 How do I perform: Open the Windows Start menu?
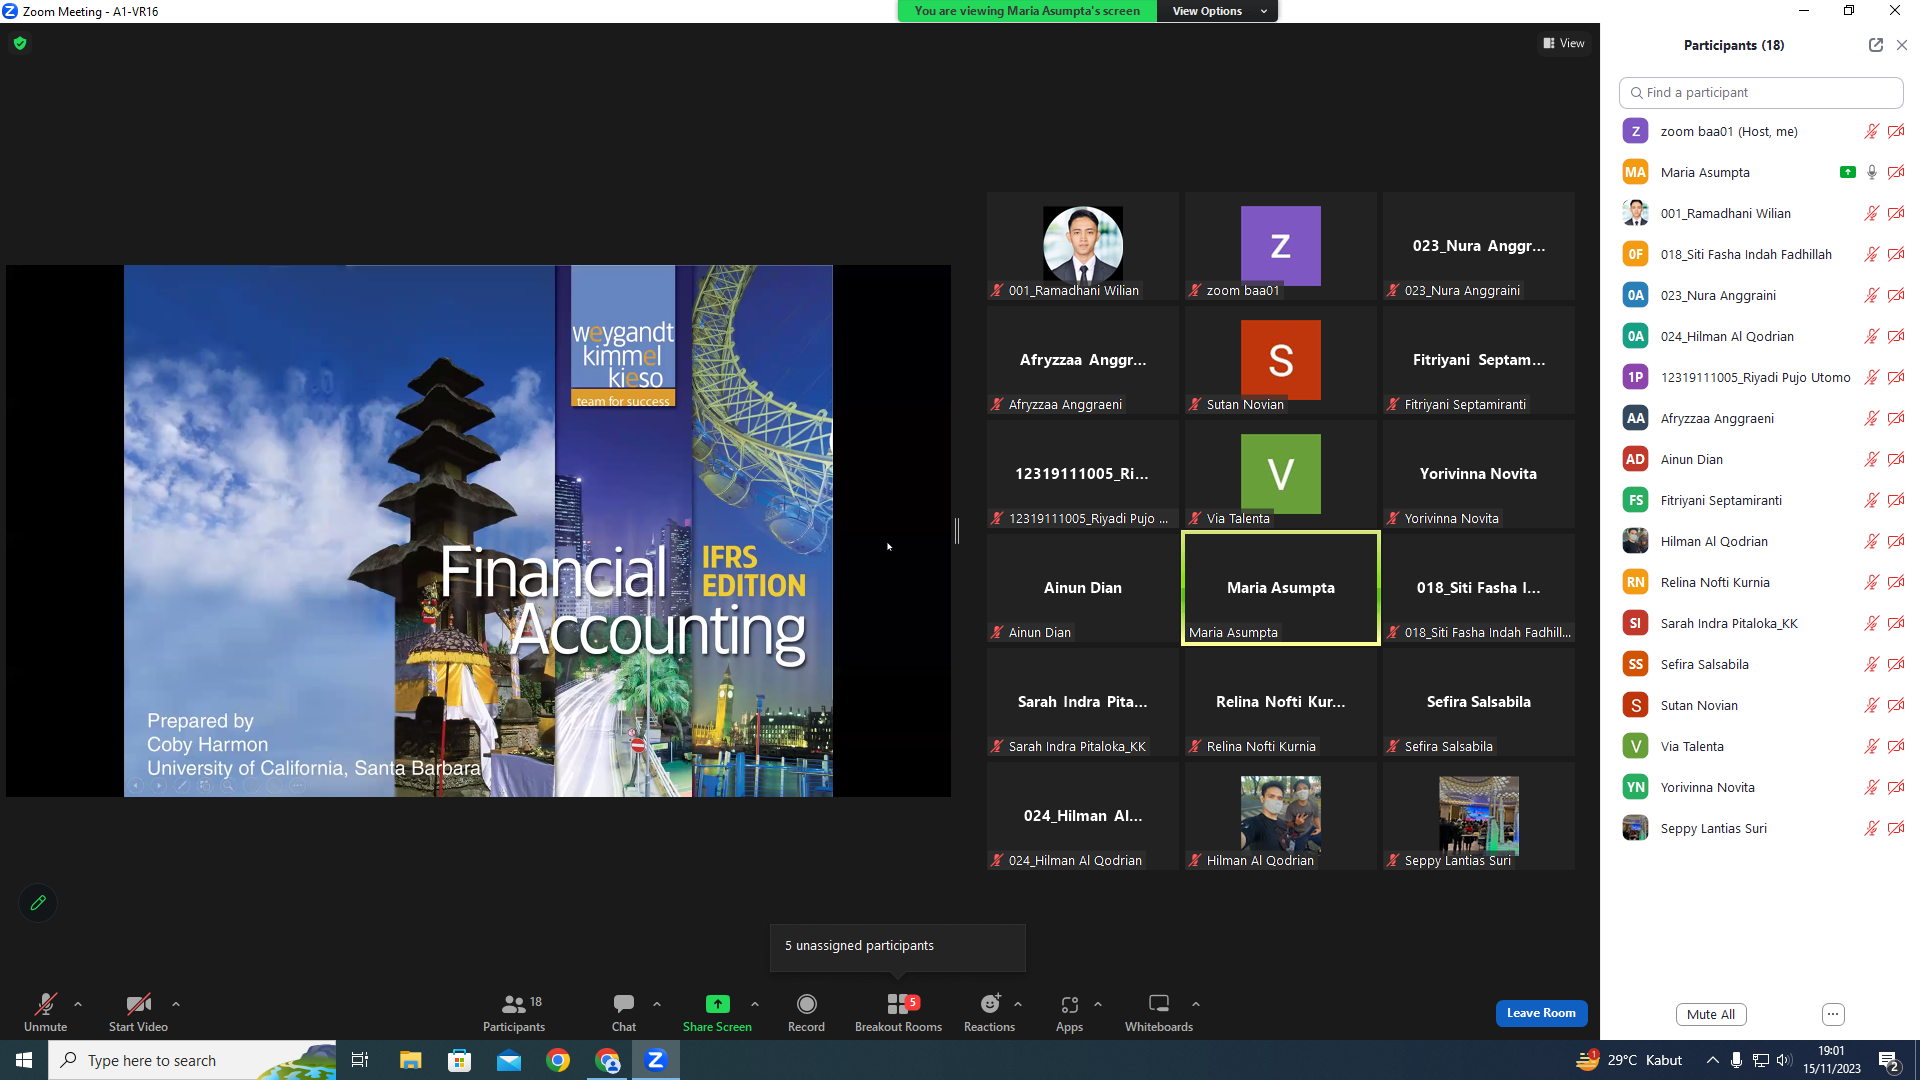(x=24, y=1060)
